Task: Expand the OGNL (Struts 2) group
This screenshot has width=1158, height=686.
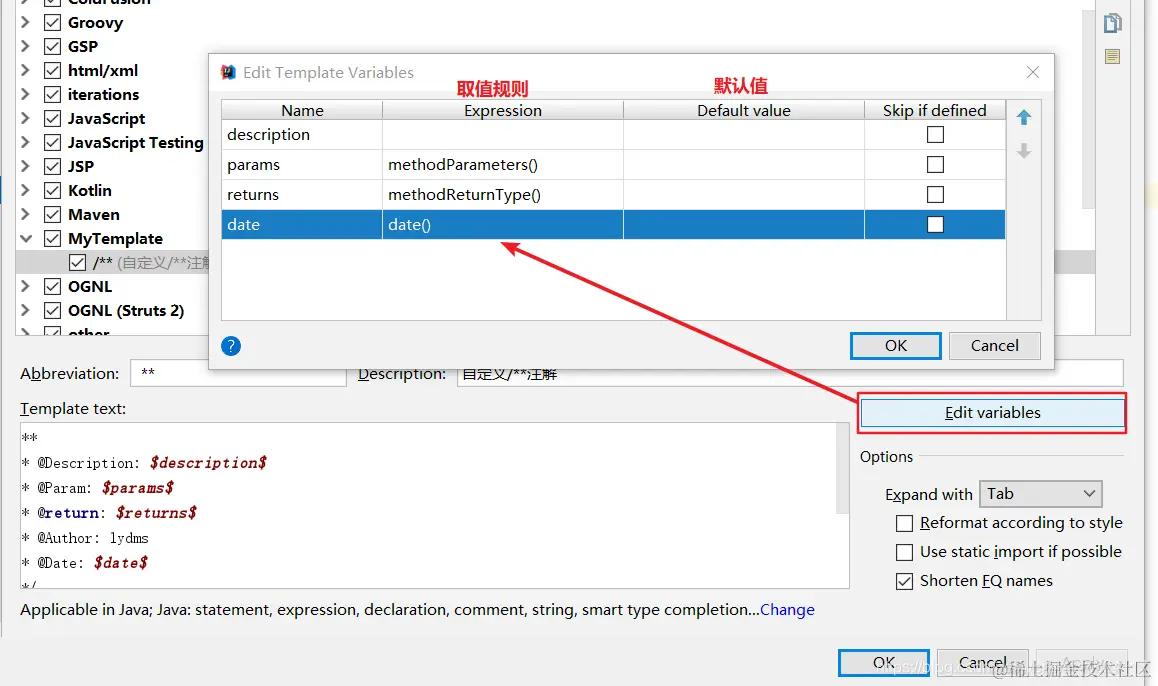Action: tap(25, 310)
